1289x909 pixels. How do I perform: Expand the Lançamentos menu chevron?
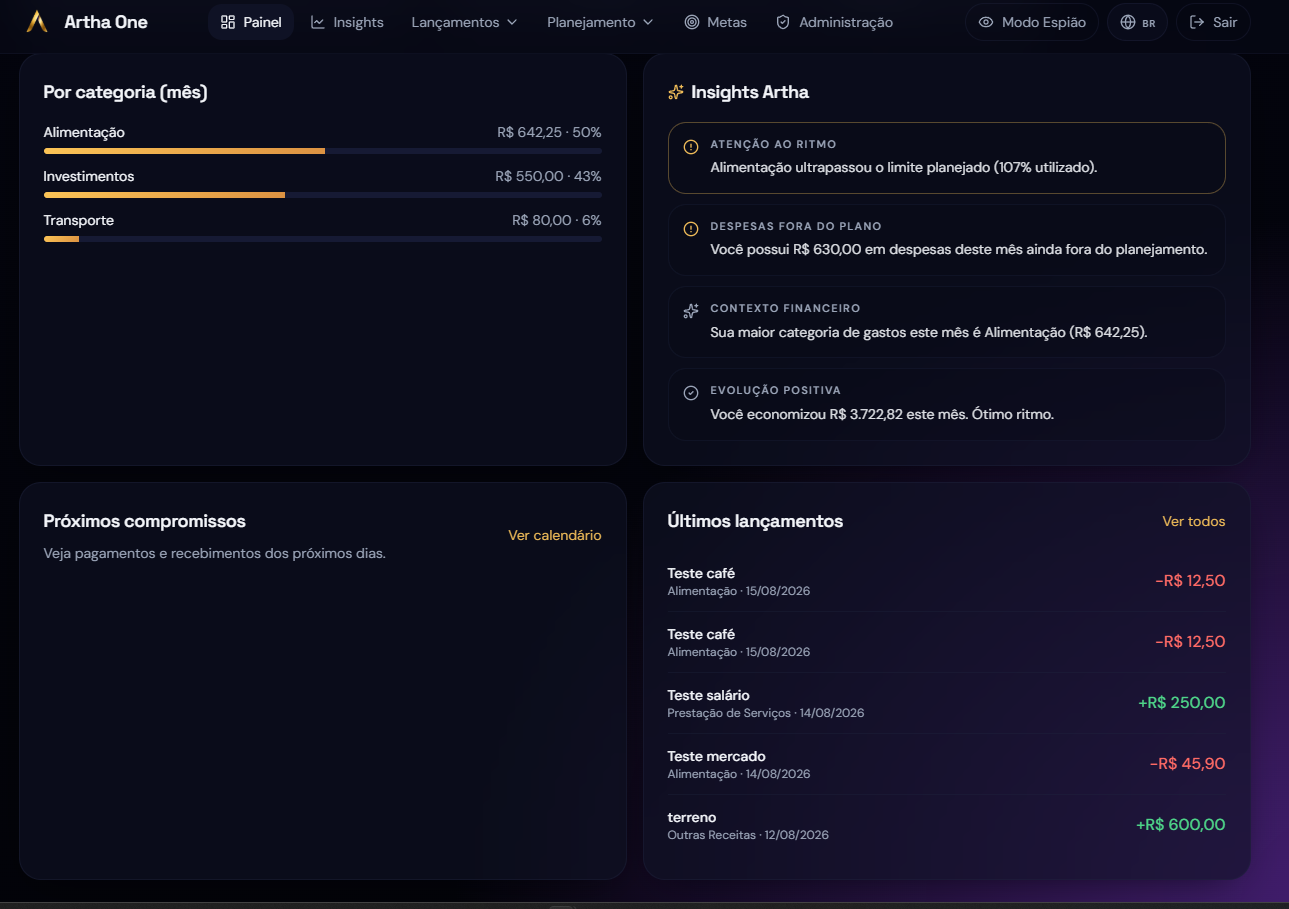coord(512,22)
